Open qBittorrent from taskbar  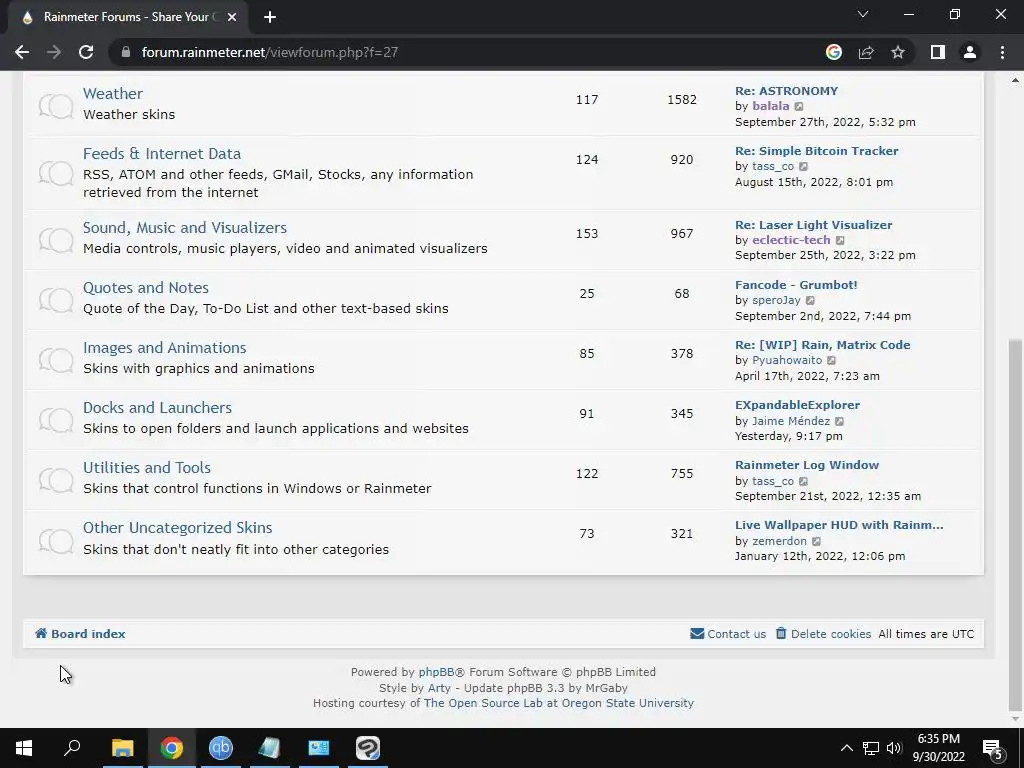point(221,748)
